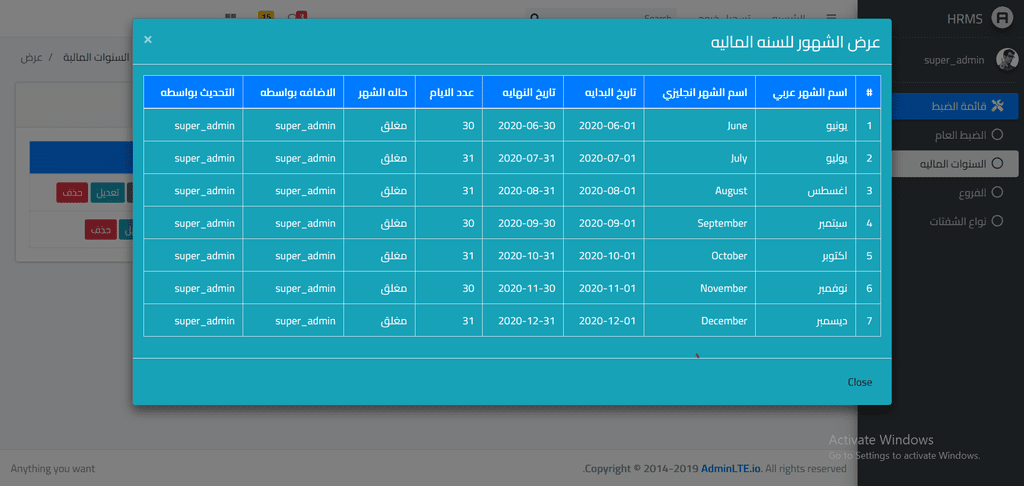
Task: Click days count 30 in June row
Action: pyautogui.click(x=449, y=125)
